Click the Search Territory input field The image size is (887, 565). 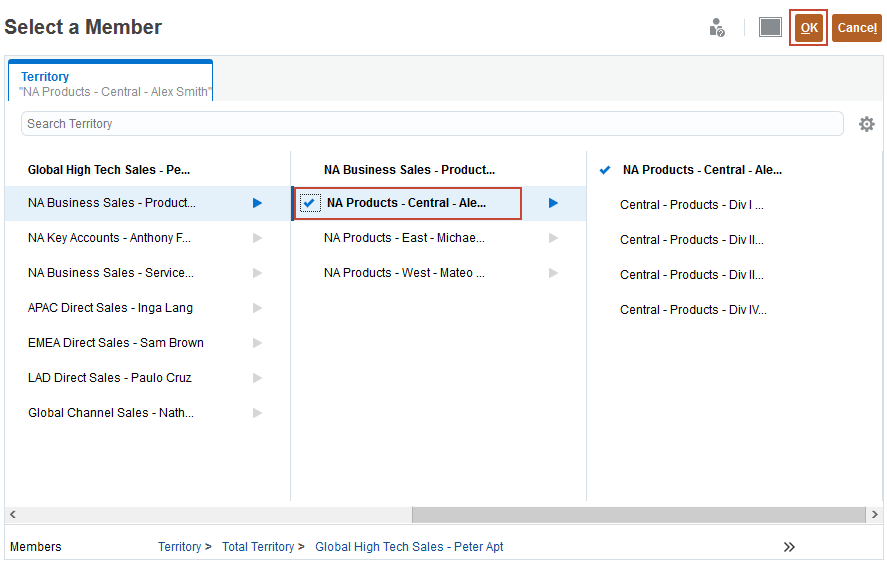432,124
